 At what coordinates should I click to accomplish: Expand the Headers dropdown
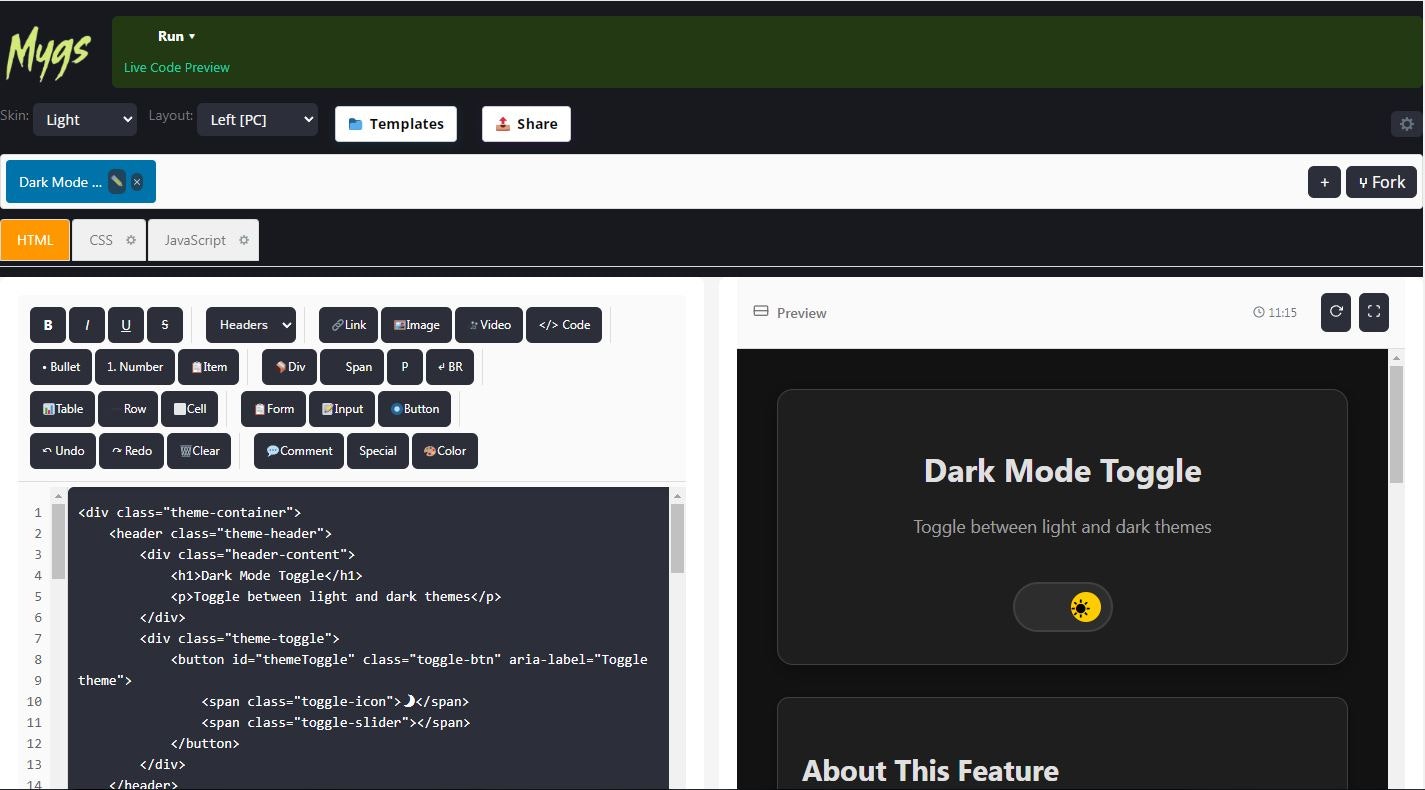tap(251, 325)
